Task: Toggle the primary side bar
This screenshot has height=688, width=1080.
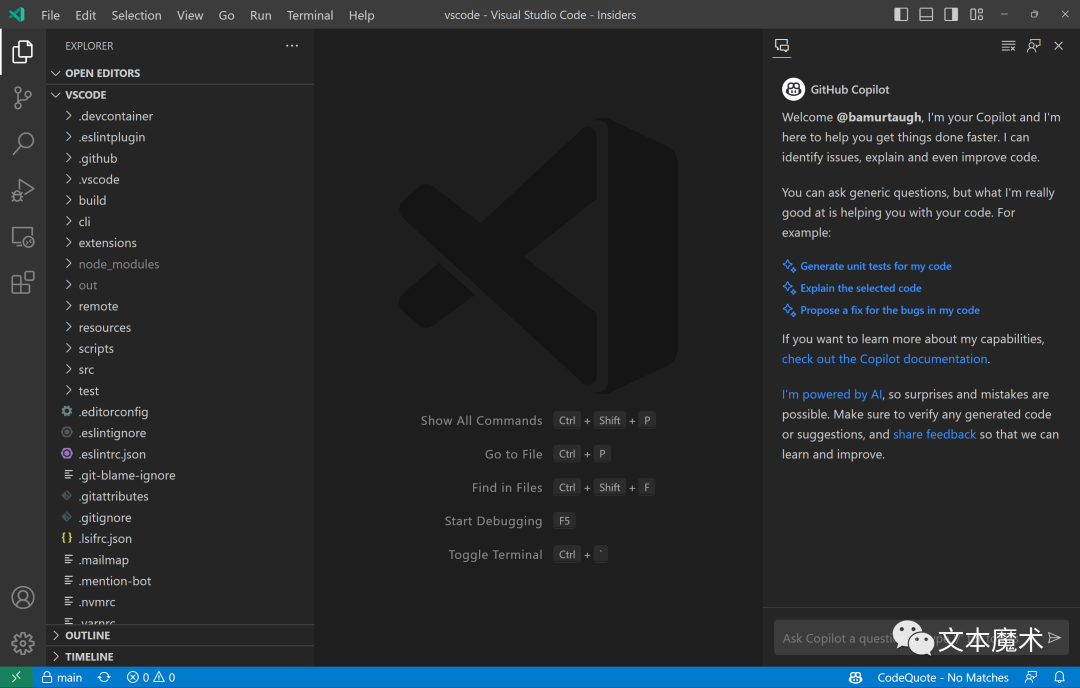Action: pos(901,14)
